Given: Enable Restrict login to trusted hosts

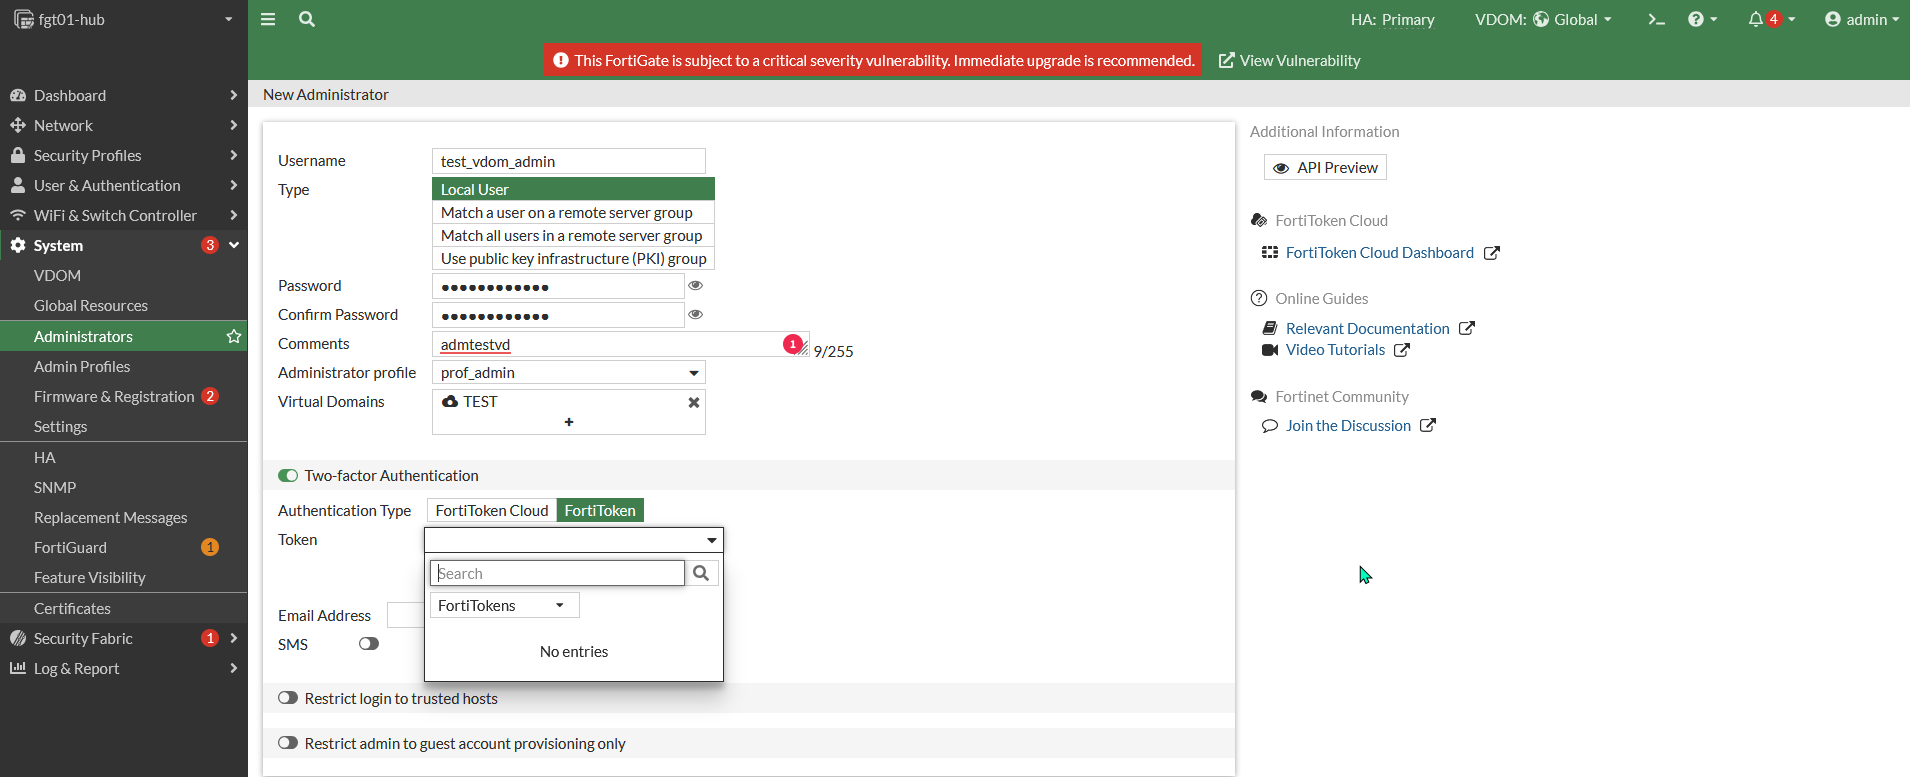Looking at the screenshot, I should click(288, 698).
